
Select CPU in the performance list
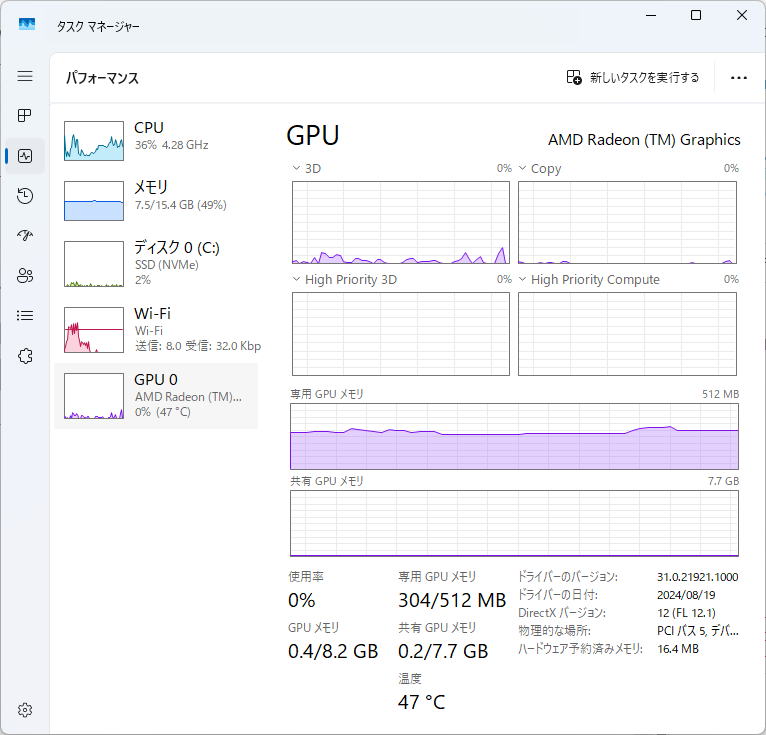(x=156, y=137)
